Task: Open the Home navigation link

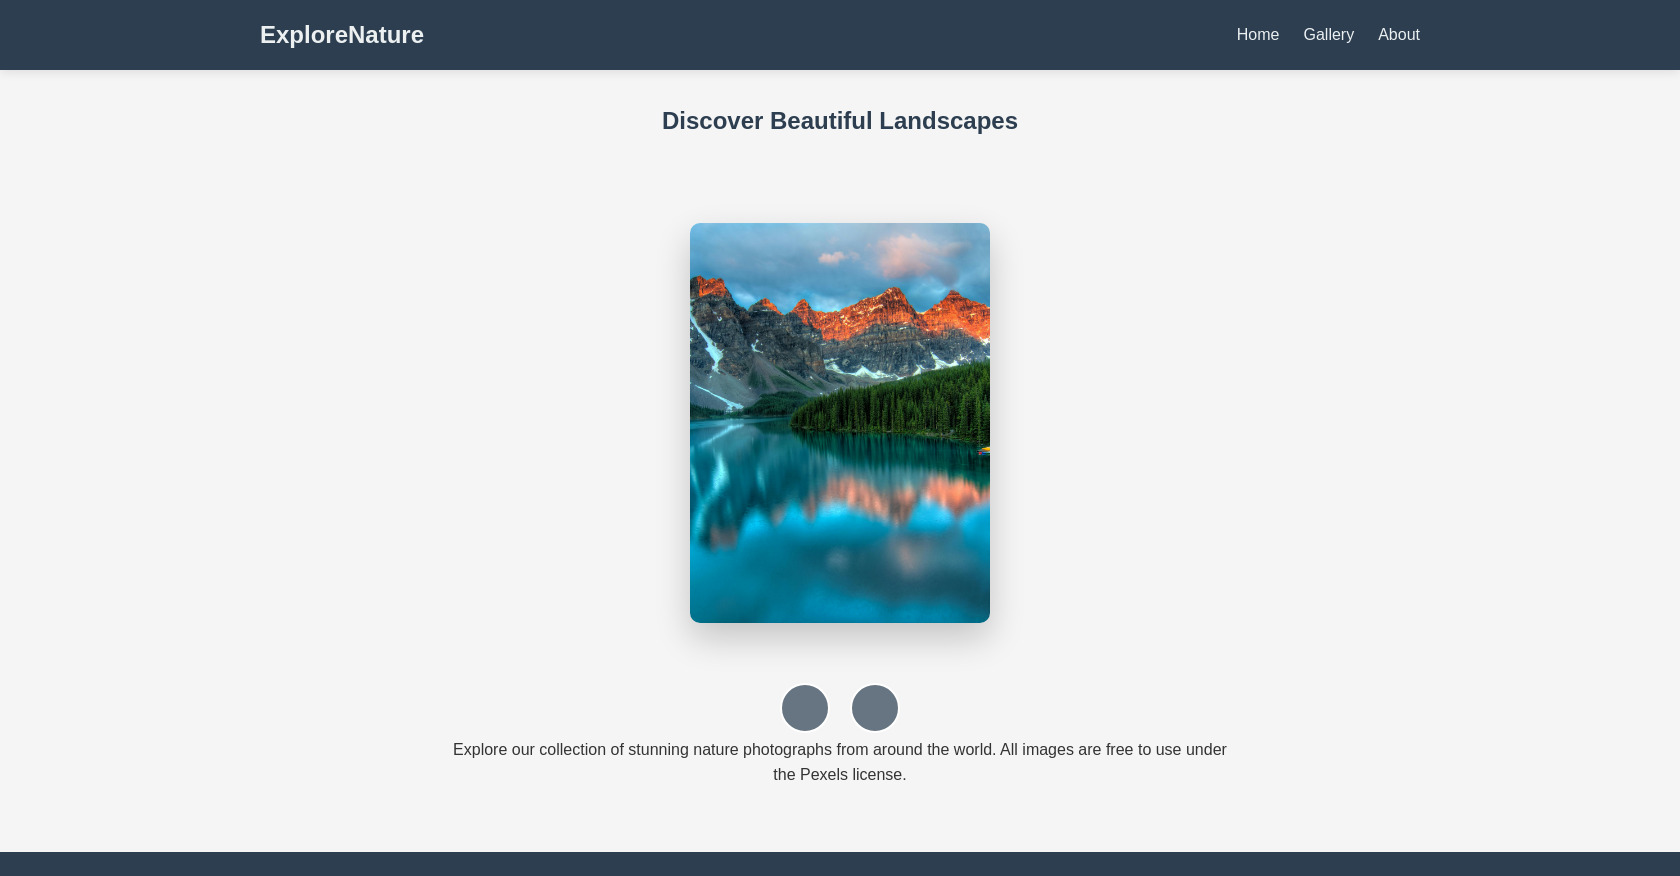Action: (x=1257, y=35)
